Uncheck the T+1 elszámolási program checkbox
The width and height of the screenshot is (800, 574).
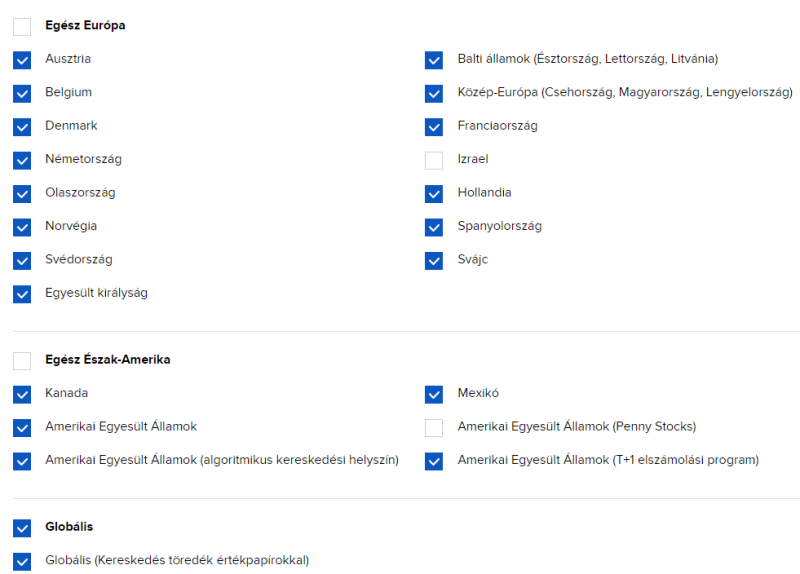pyautogui.click(x=434, y=461)
